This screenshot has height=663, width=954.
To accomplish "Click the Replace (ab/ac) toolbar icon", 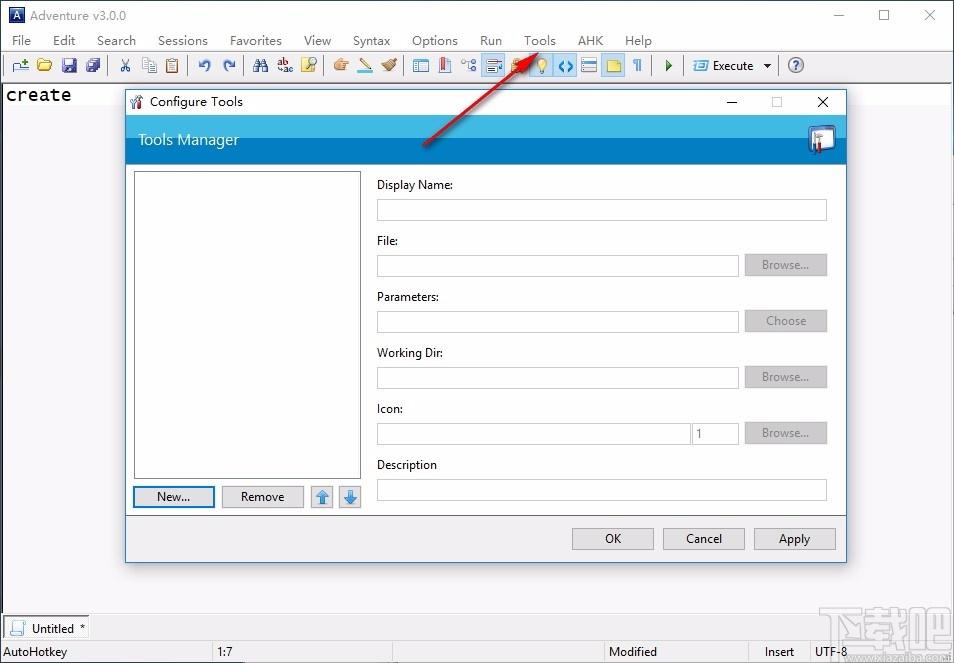I will click(x=285, y=65).
